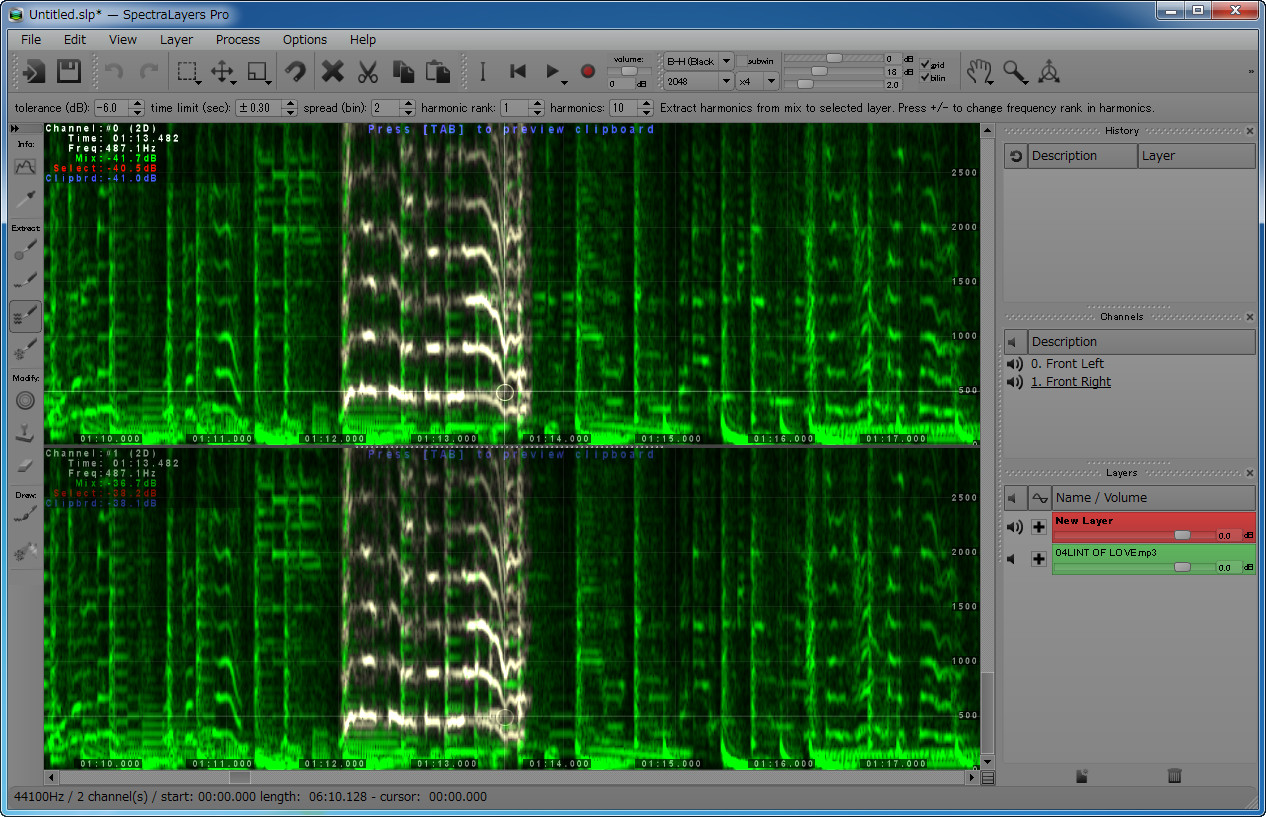Select the move tool with four arrows
The height and width of the screenshot is (817, 1266).
coord(222,72)
